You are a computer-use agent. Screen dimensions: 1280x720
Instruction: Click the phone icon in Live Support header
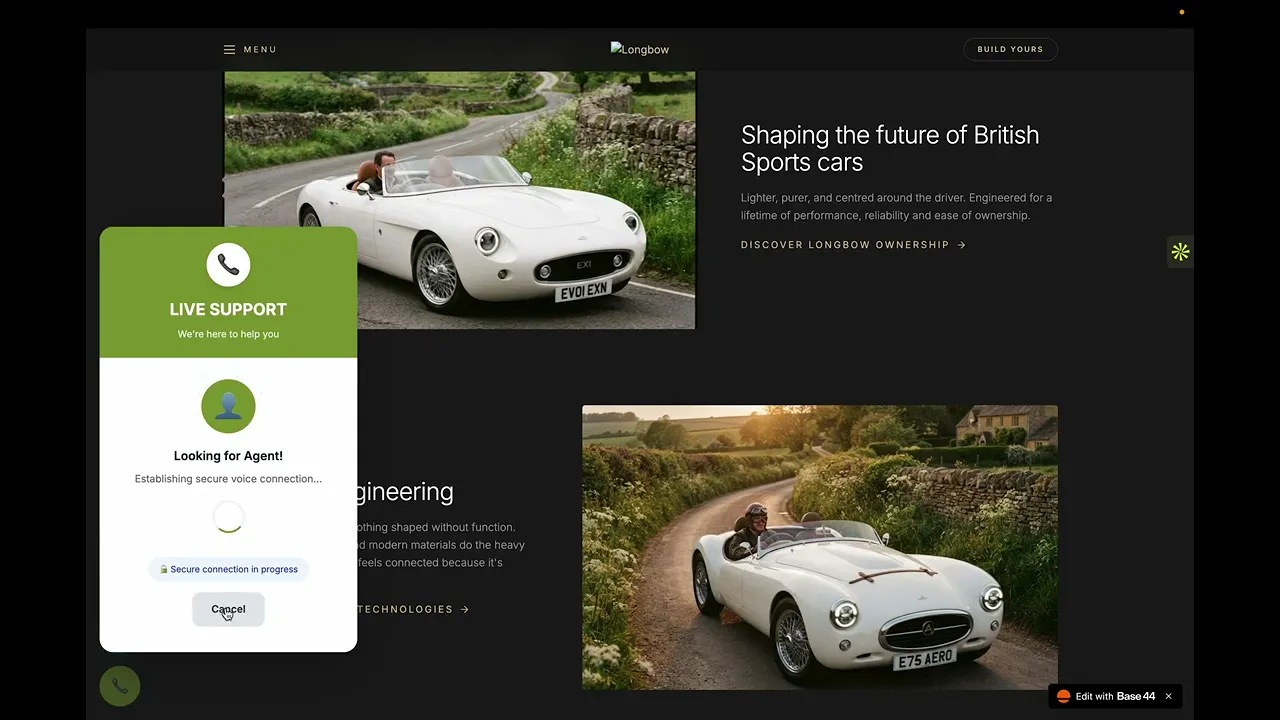click(x=228, y=265)
